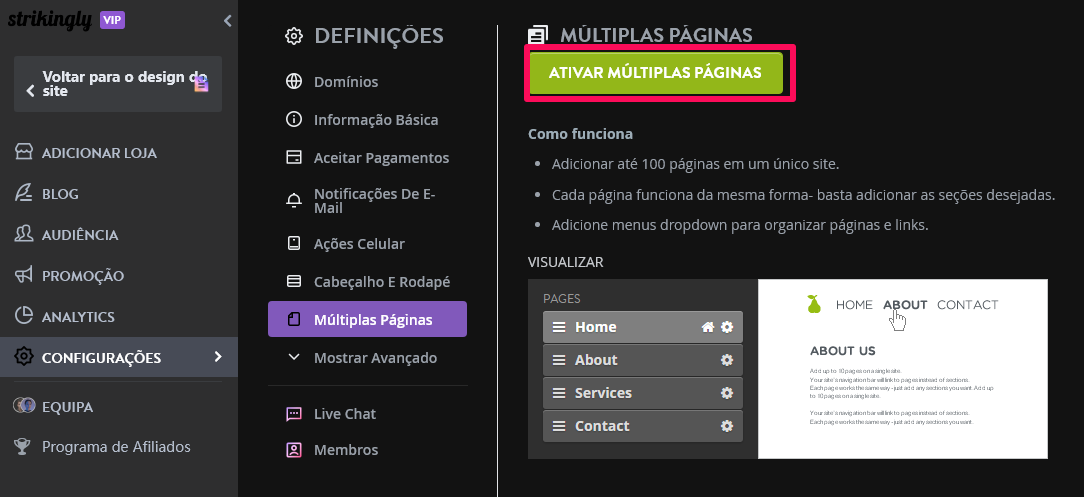Click the info icon beside Informação Básica

click(294, 120)
